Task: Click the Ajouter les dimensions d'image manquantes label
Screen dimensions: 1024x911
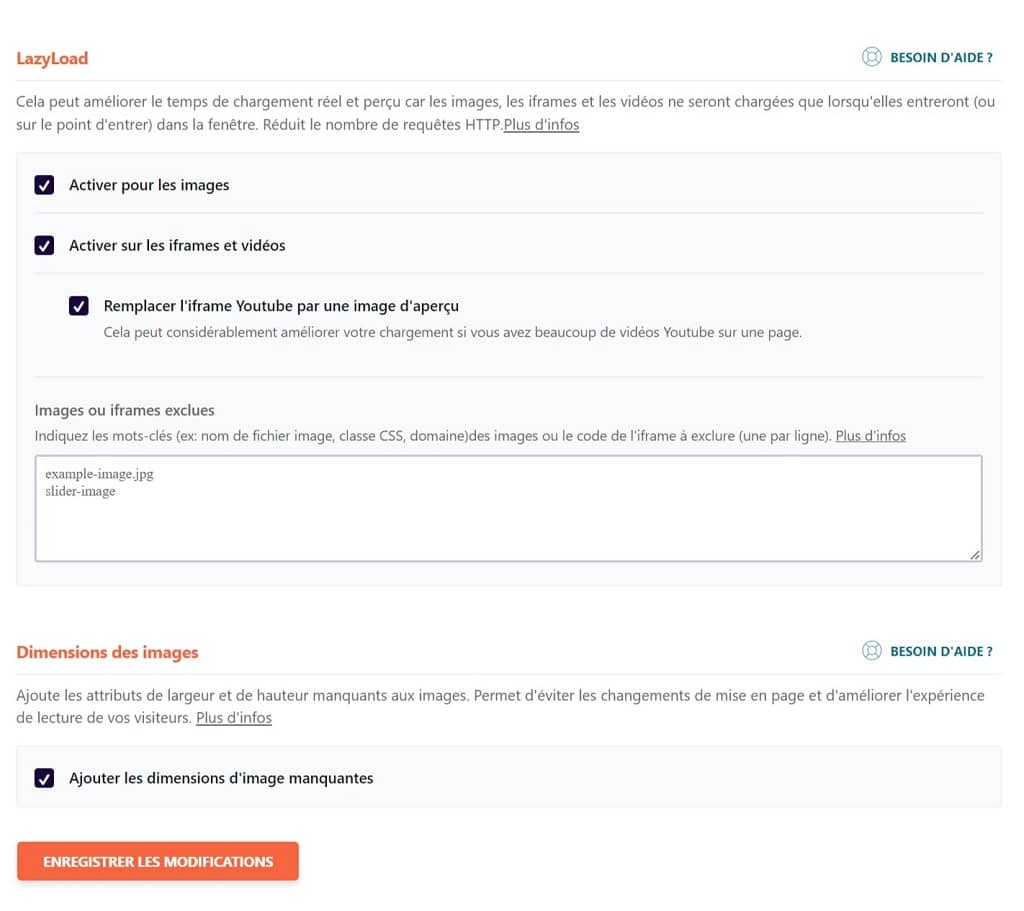Action: coord(221,778)
